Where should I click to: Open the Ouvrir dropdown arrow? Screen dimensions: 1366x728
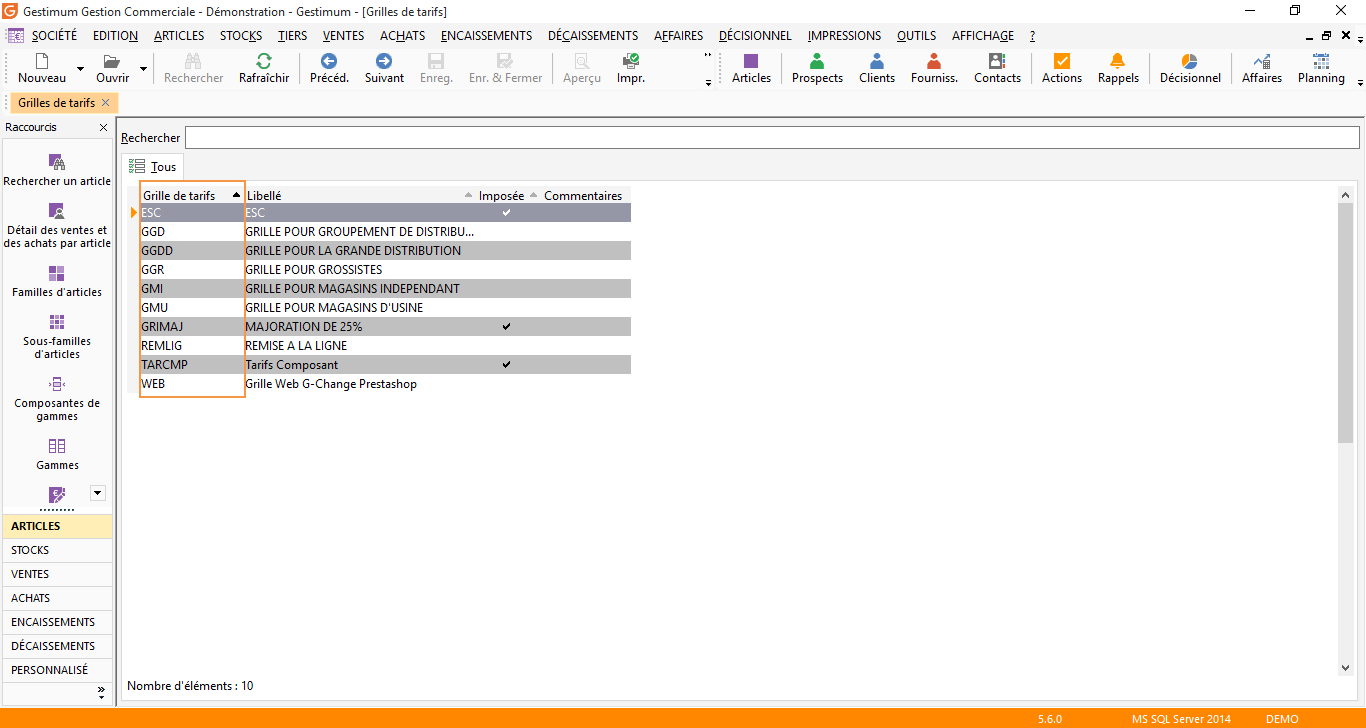pos(143,69)
